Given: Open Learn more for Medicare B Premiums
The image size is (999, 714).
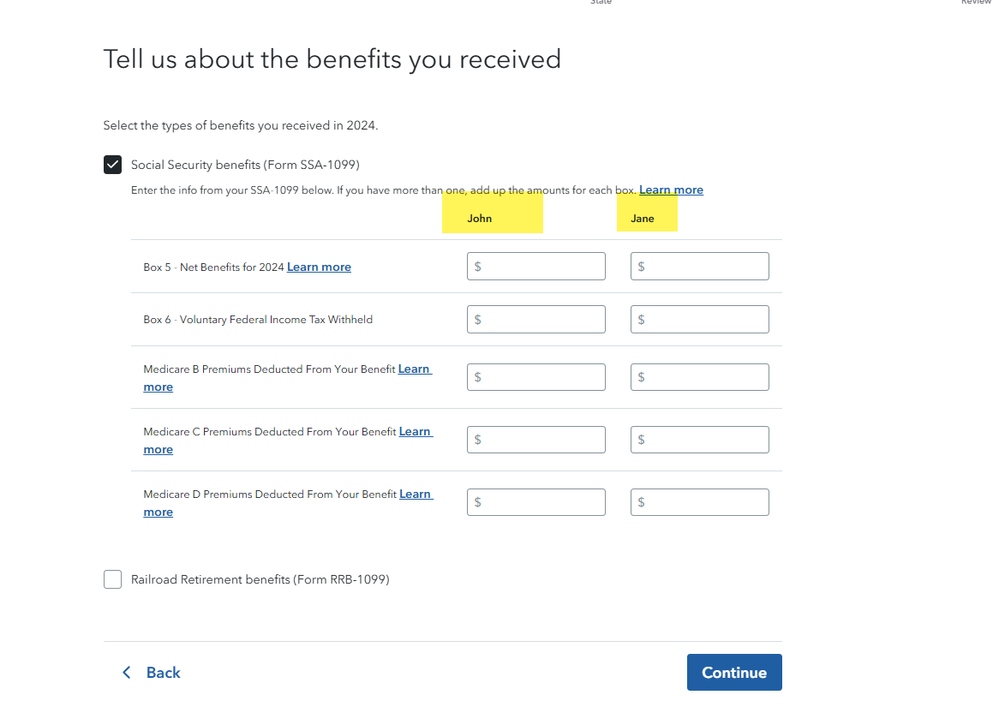Looking at the screenshot, I should click(x=414, y=369).
